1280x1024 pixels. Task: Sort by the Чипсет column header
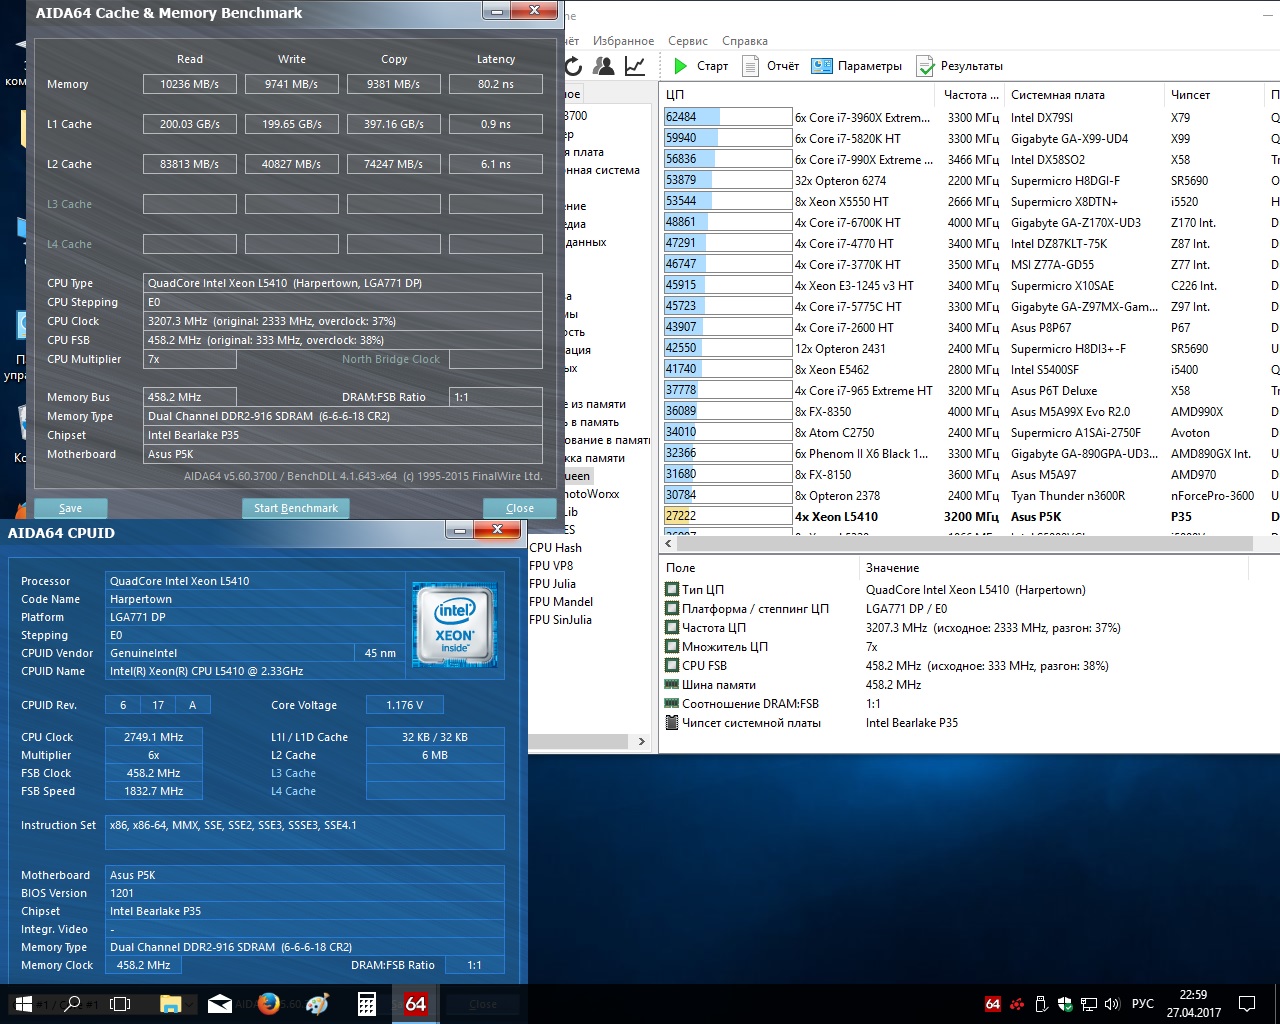[x=1214, y=95]
